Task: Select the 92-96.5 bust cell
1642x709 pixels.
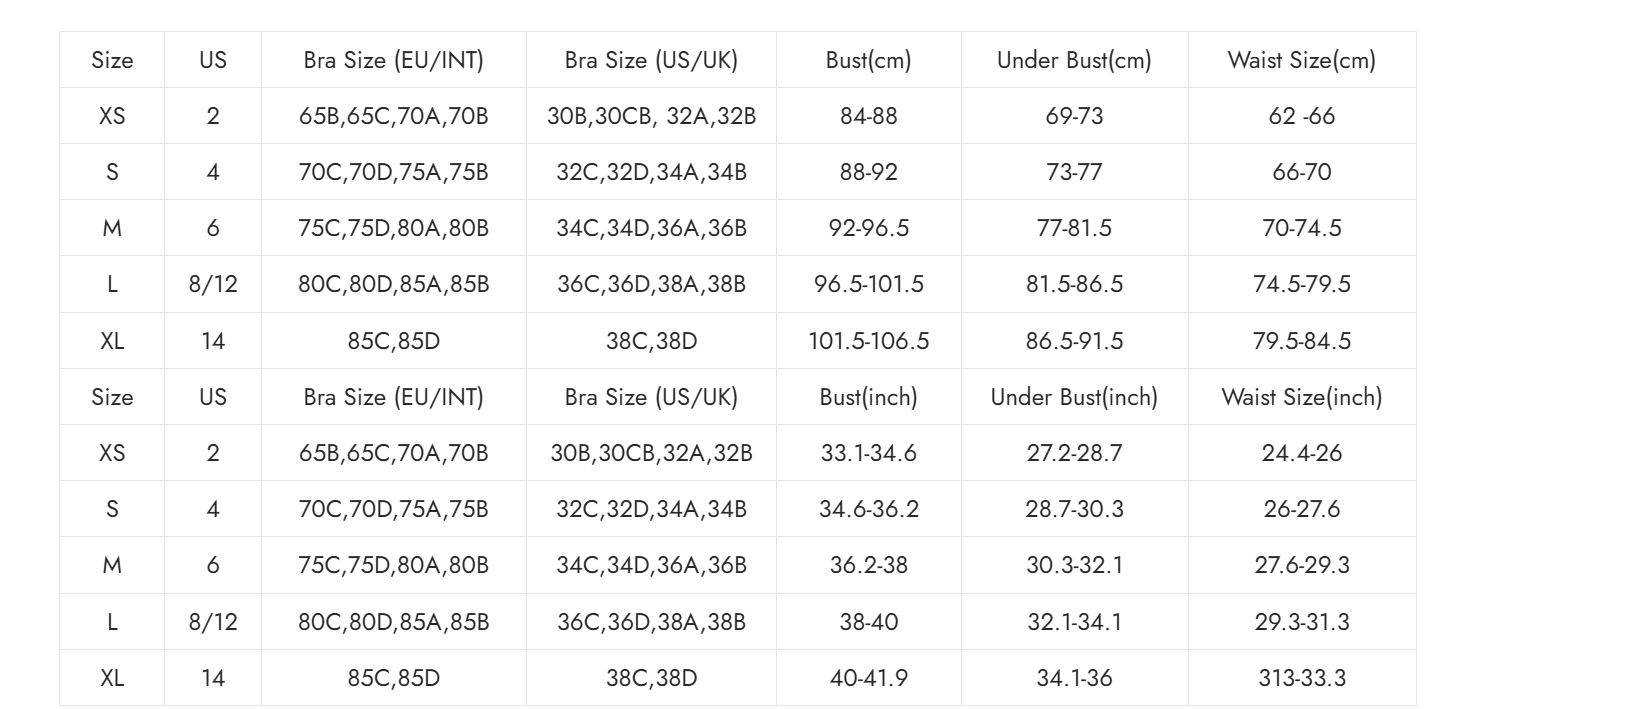Action: tap(868, 228)
